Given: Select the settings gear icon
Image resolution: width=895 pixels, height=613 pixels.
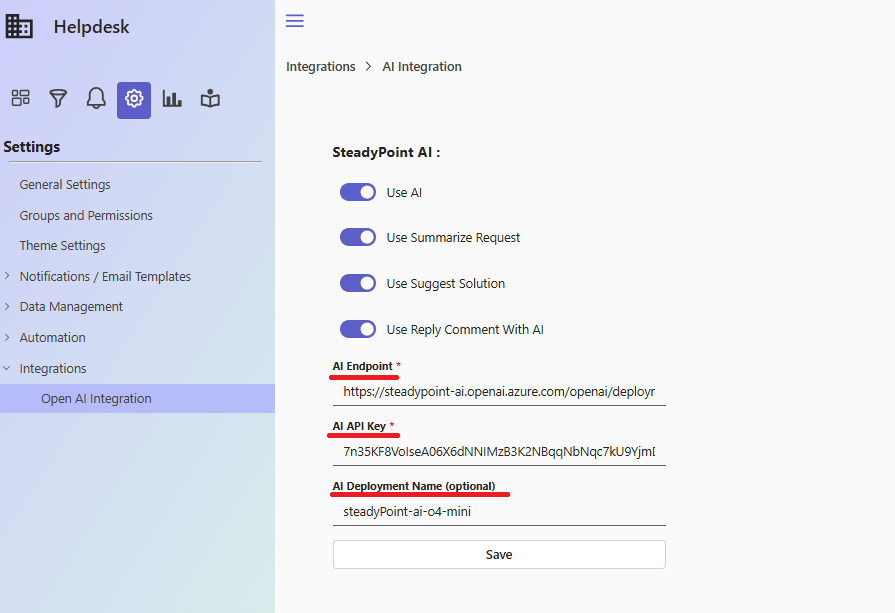Looking at the screenshot, I should [x=134, y=99].
